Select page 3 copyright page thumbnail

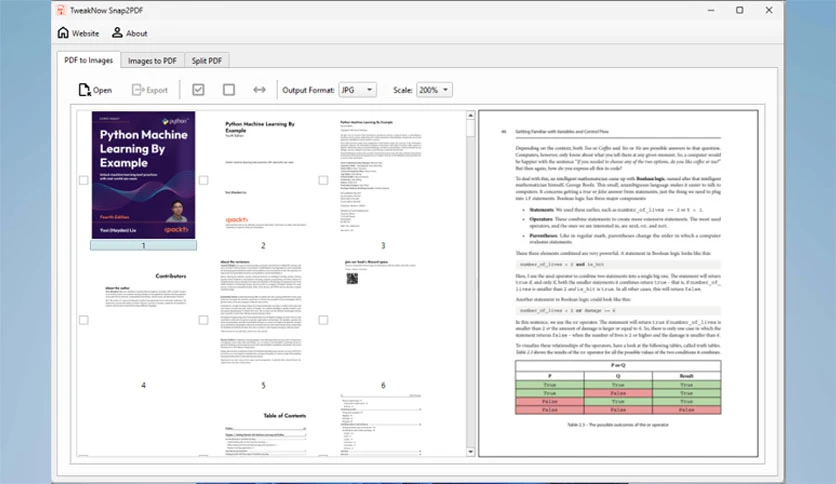(x=382, y=175)
